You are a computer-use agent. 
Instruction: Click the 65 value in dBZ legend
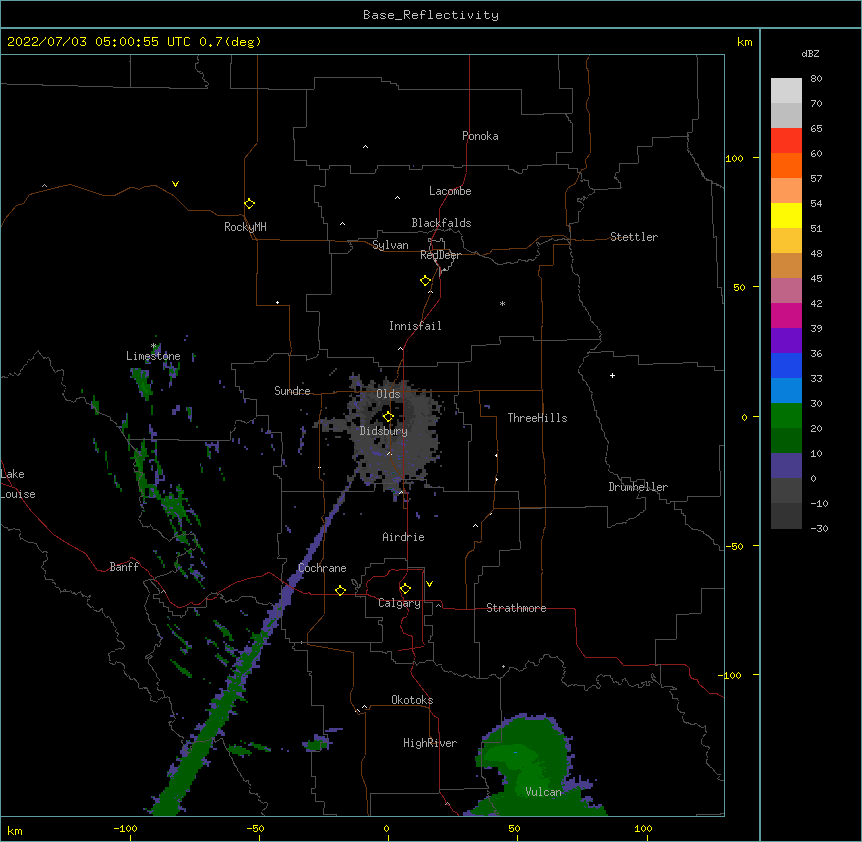(x=816, y=128)
